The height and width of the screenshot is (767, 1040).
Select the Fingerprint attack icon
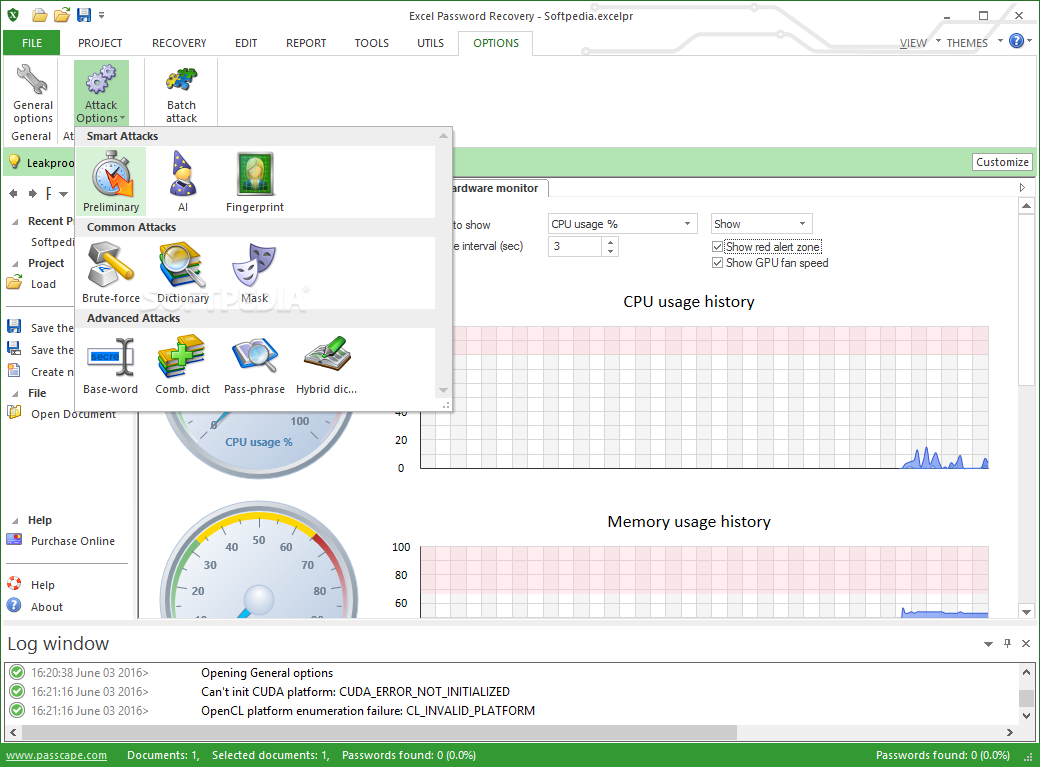255,174
